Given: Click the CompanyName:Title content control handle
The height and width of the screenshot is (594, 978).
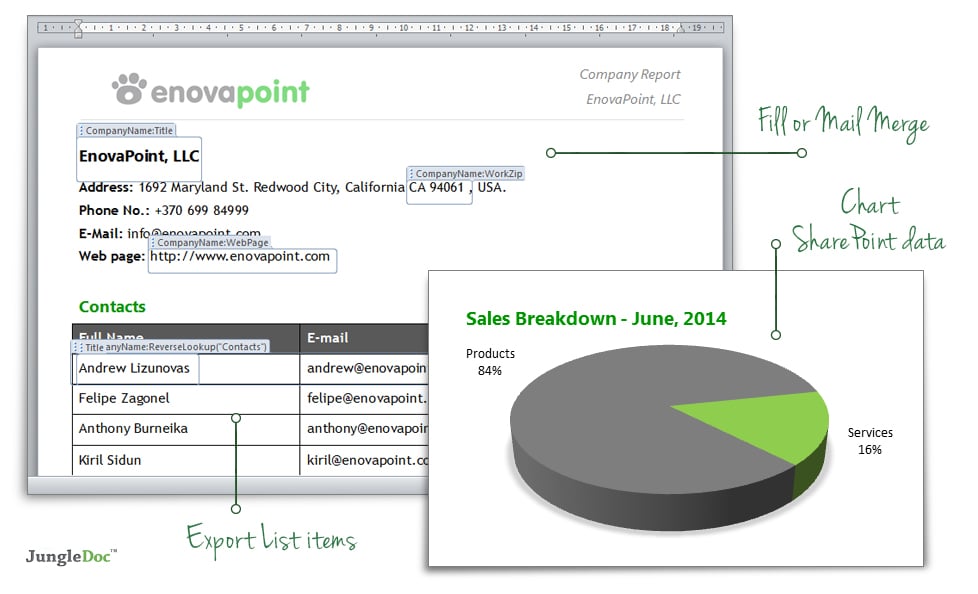Looking at the screenshot, I should coord(81,131).
